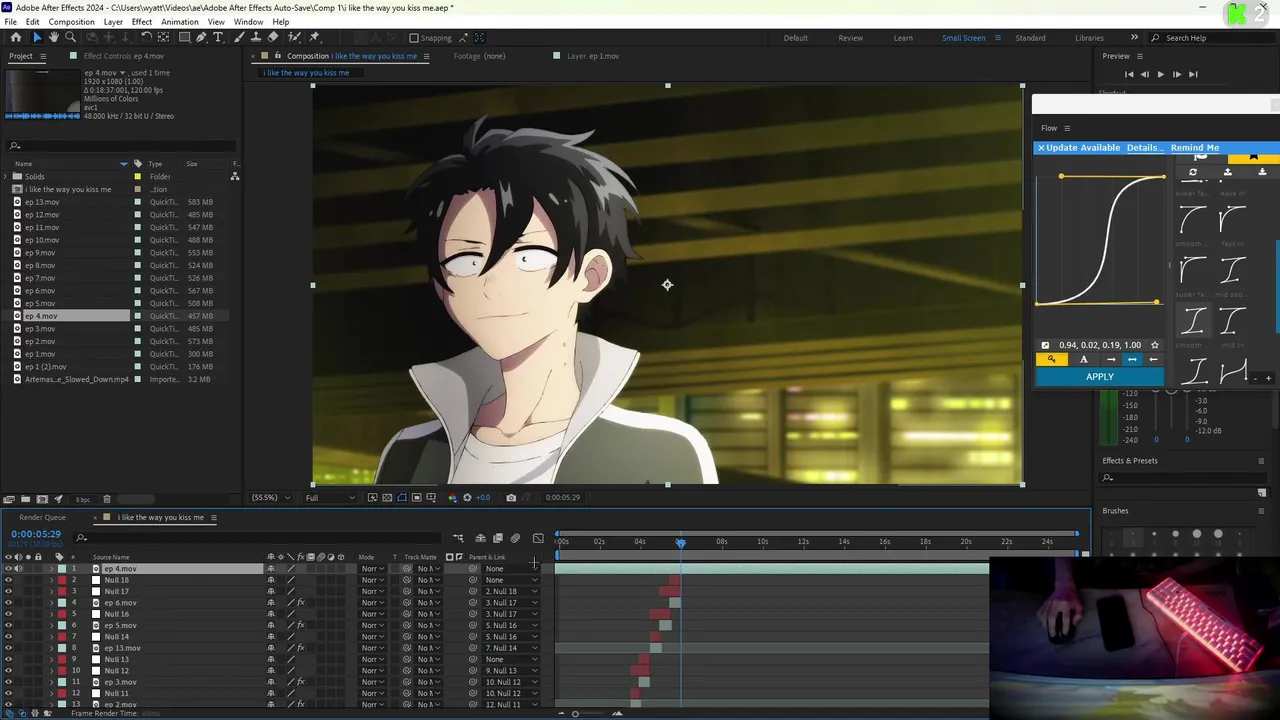Play the preview with Play button
1280x720 pixels.
[x=1160, y=74]
